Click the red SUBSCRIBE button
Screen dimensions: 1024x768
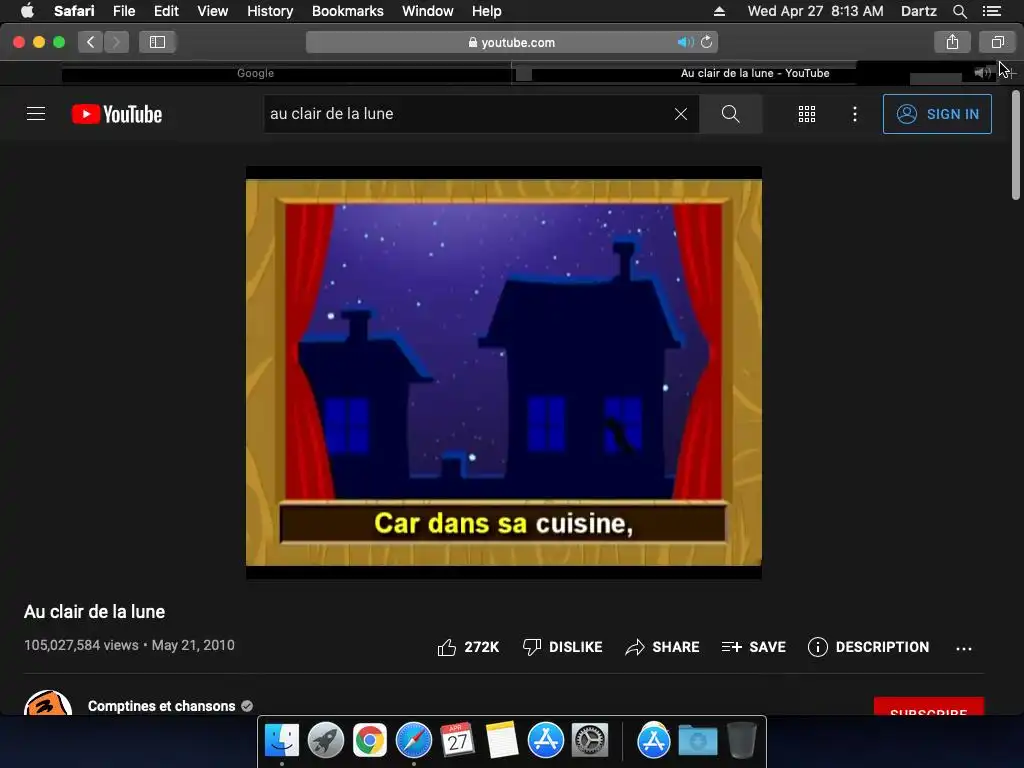pyautogui.click(x=929, y=707)
